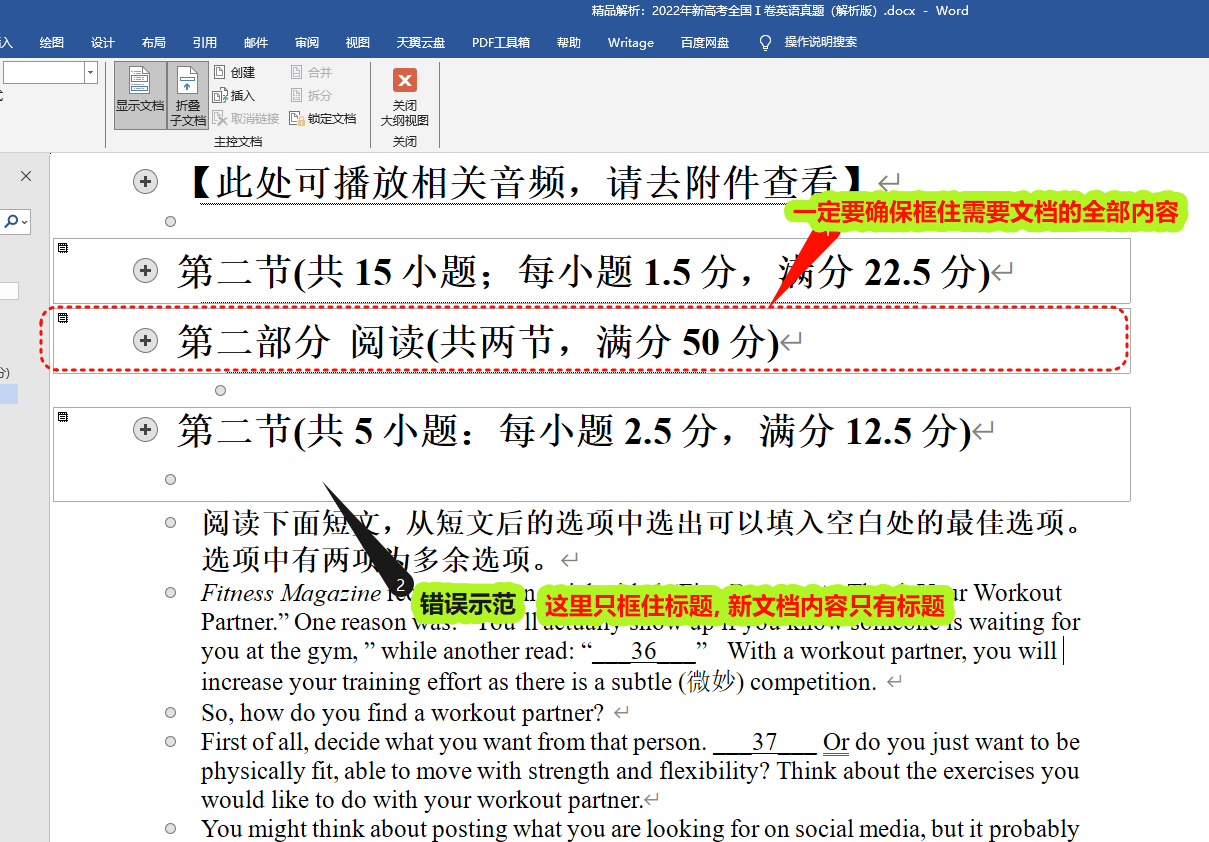This screenshot has width=1209, height=842.
Task: Select subdocument icon of 第二节(共 15 小题 box
Action: click(x=63, y=248)
